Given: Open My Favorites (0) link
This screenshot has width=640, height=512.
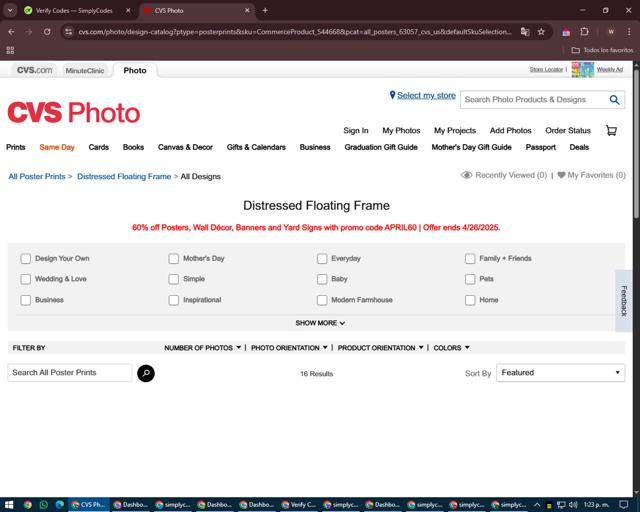Looking at the screenshot, I should (x=592, y=175).
